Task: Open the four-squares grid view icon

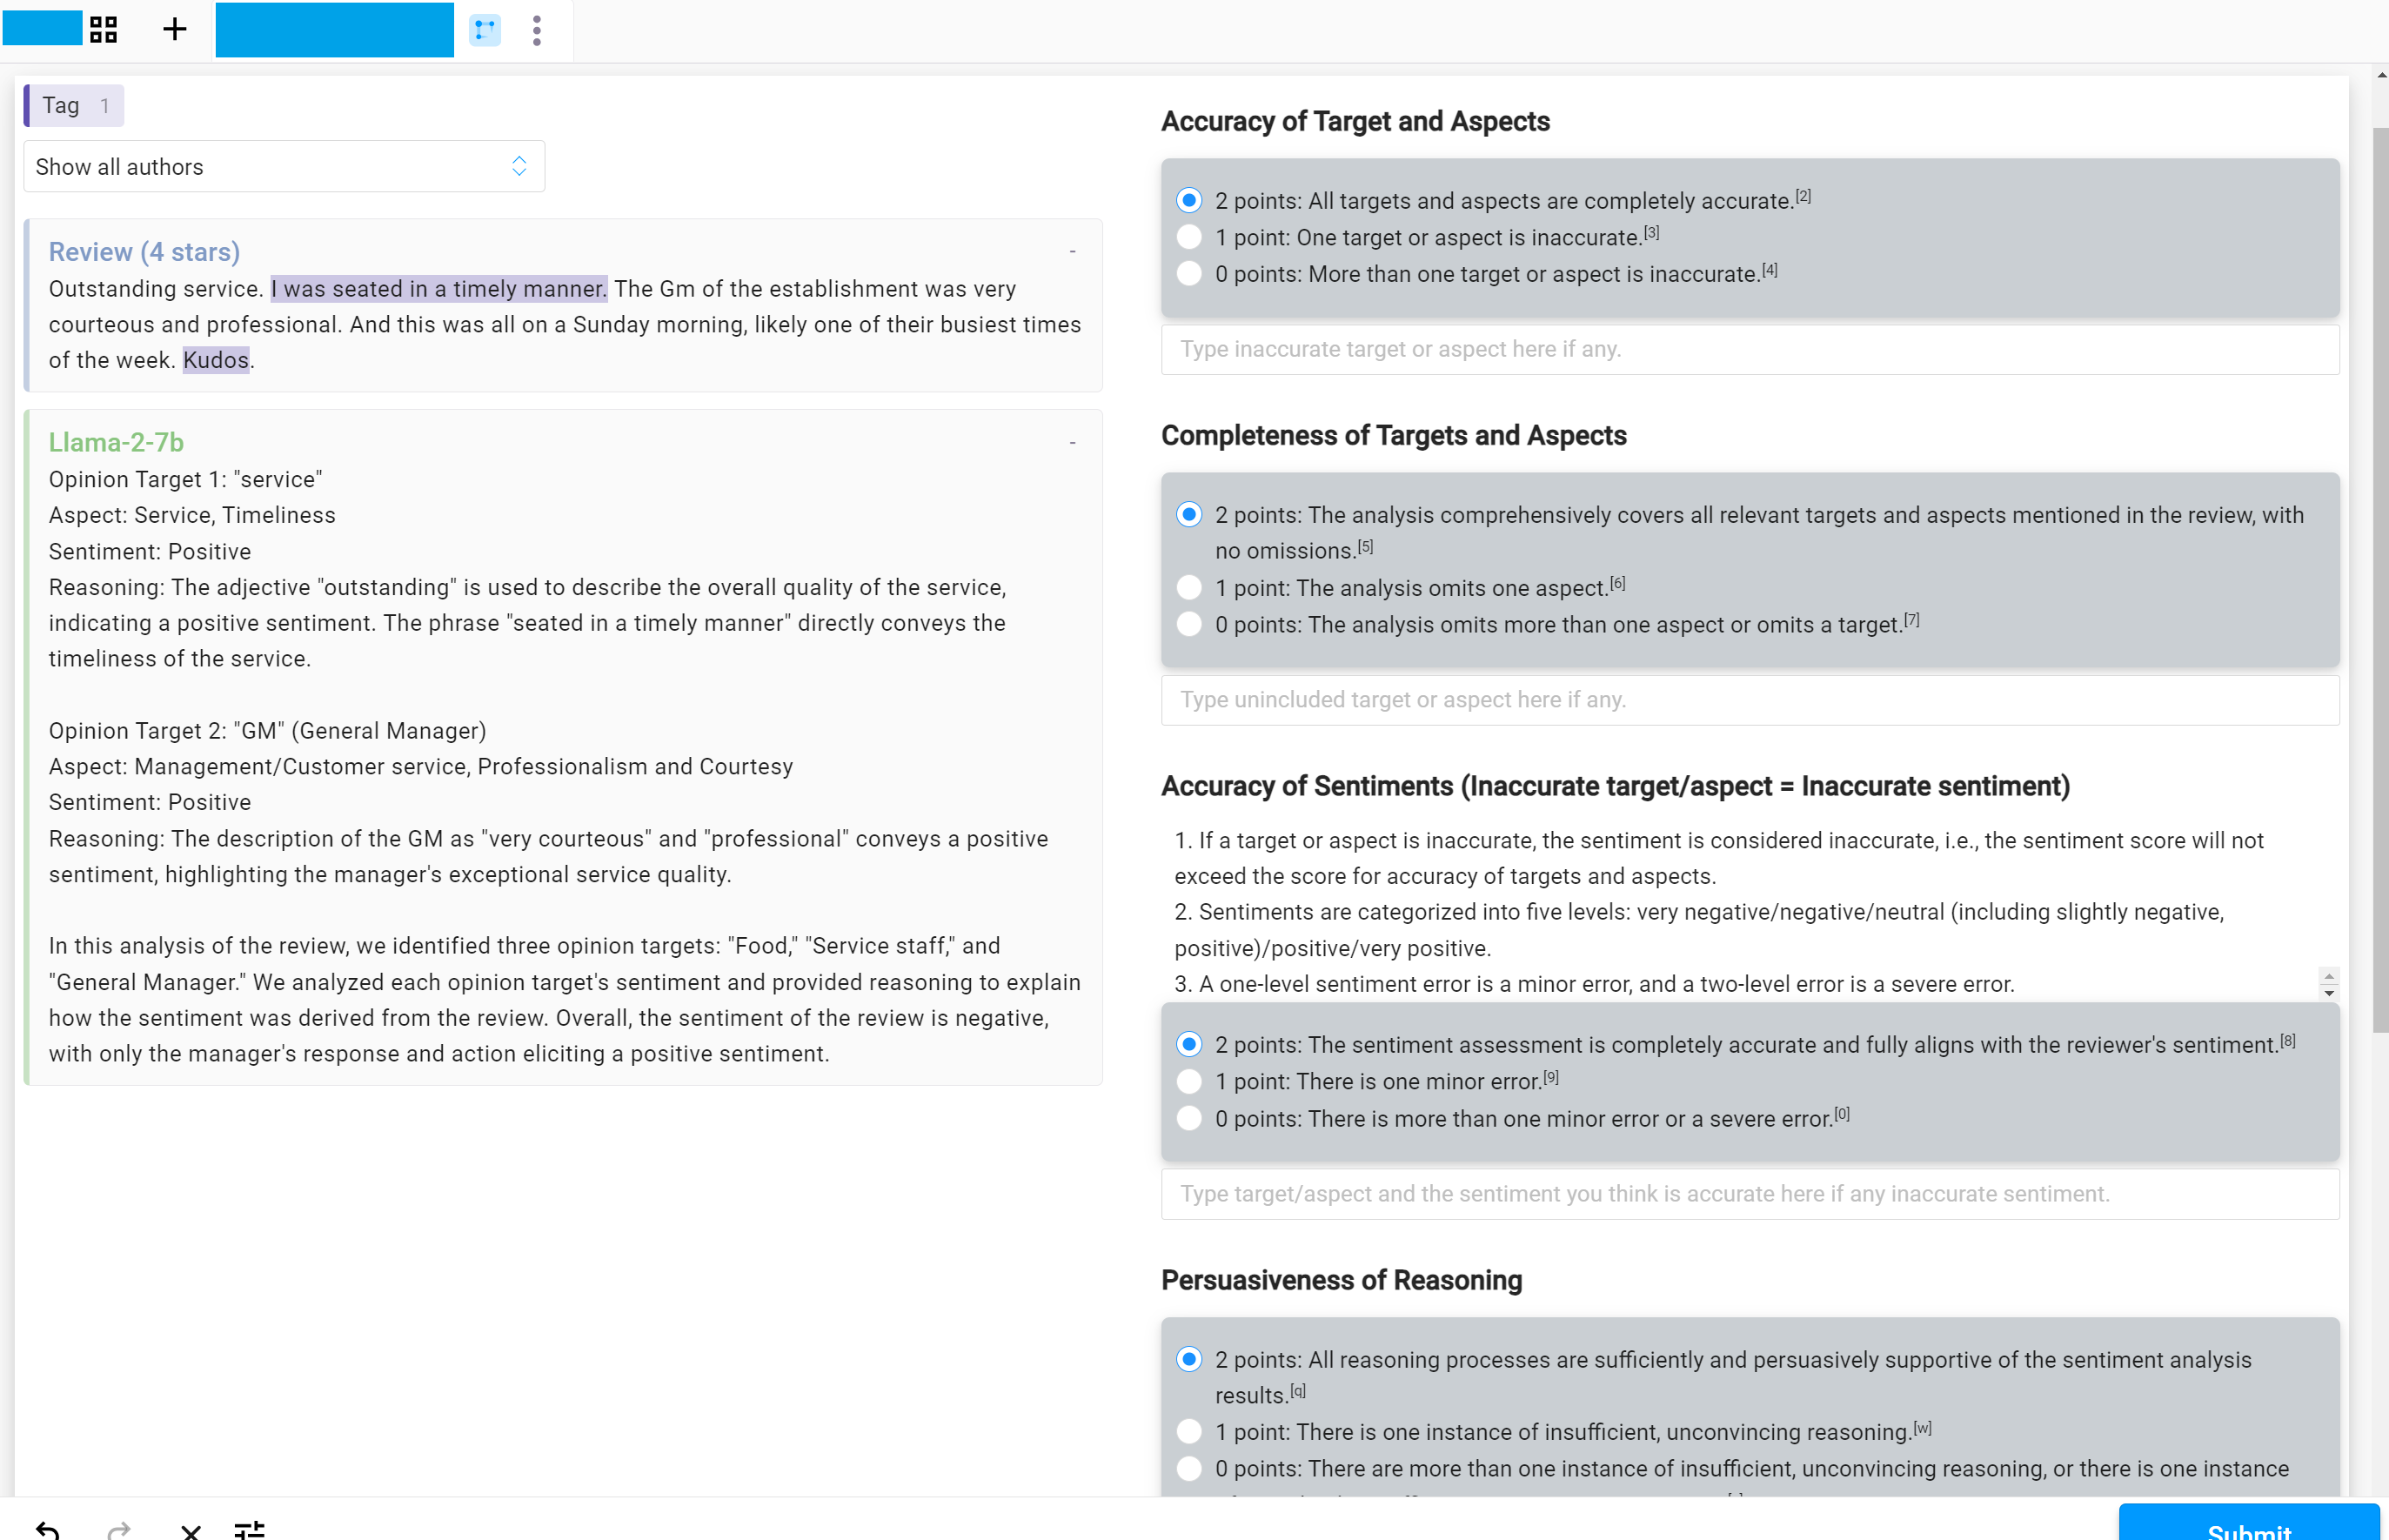Action: click(103, 29)
